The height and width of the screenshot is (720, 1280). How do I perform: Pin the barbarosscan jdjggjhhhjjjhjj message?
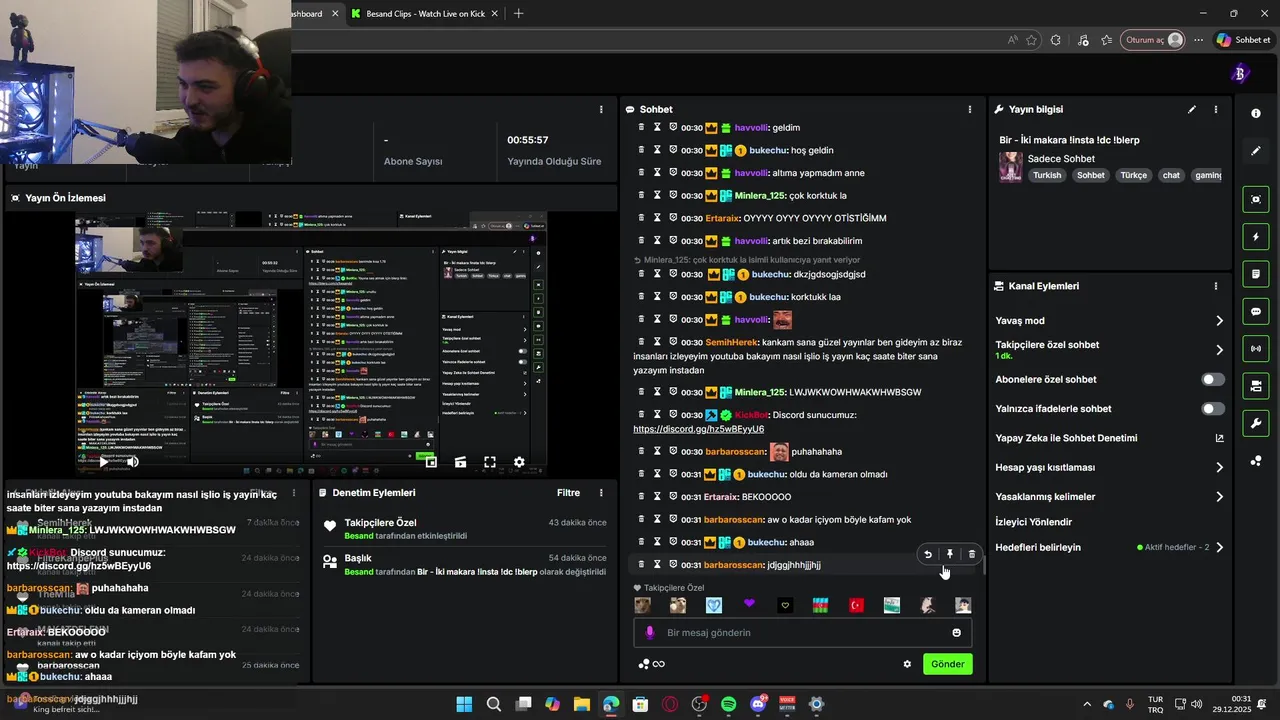[950, 554]
